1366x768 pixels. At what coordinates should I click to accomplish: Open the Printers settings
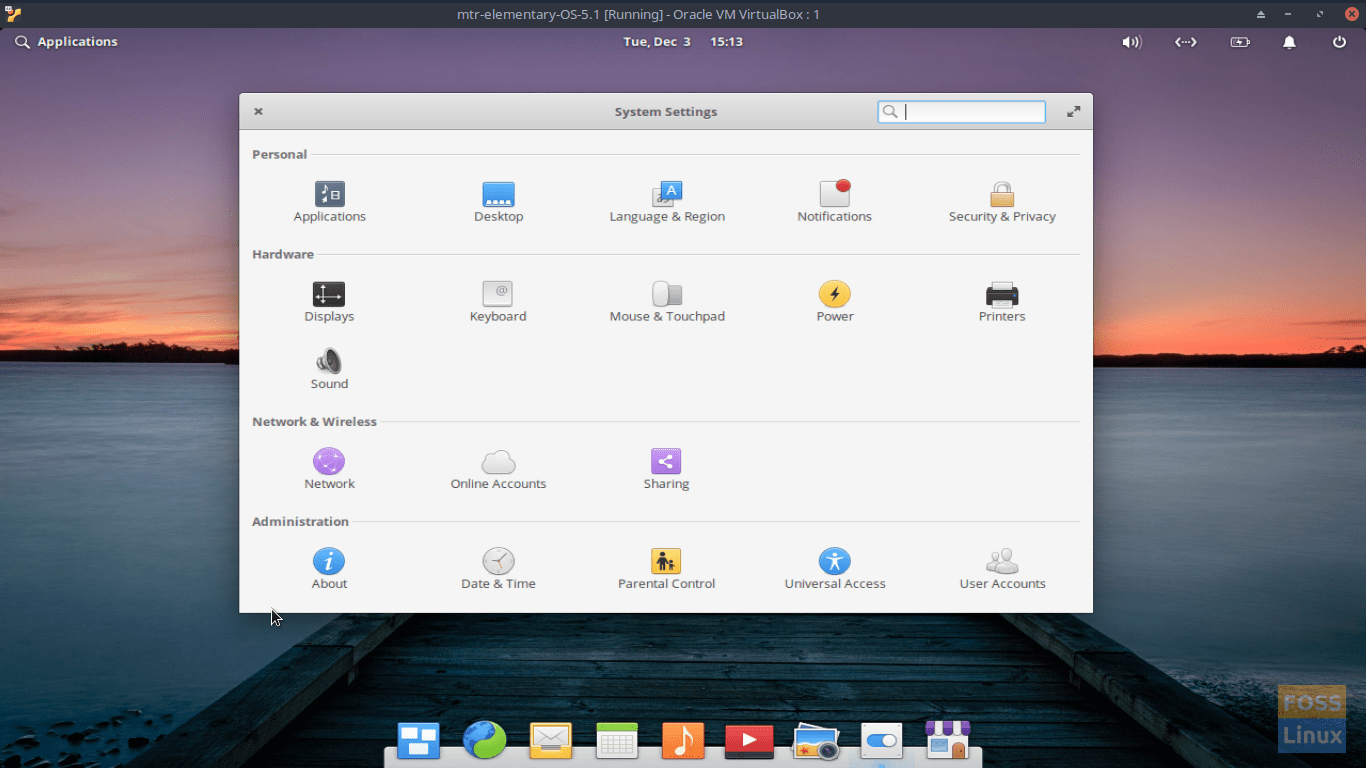point(1002,295)
